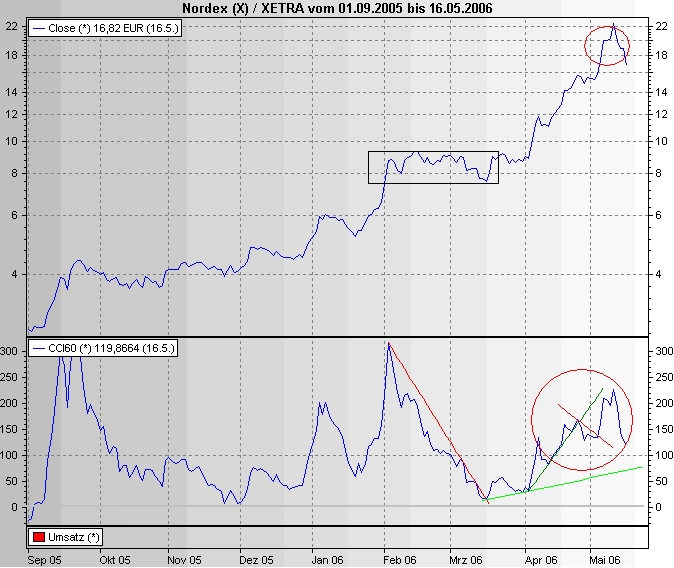This screenshot has height=568, width=674.
Task: Click the Umsatz (*) legend text
Action: tap(74, 537)
